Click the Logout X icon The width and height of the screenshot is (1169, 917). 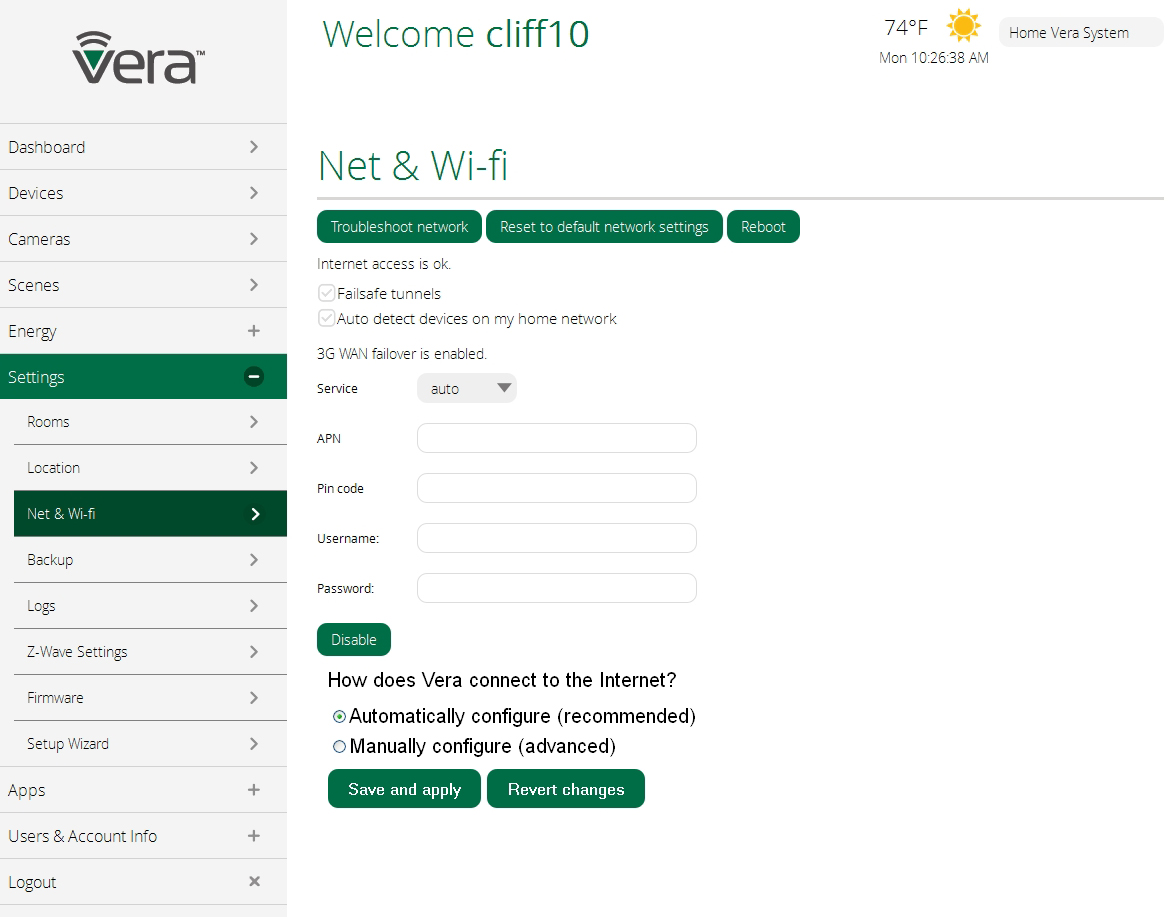(x=254, y=882)
